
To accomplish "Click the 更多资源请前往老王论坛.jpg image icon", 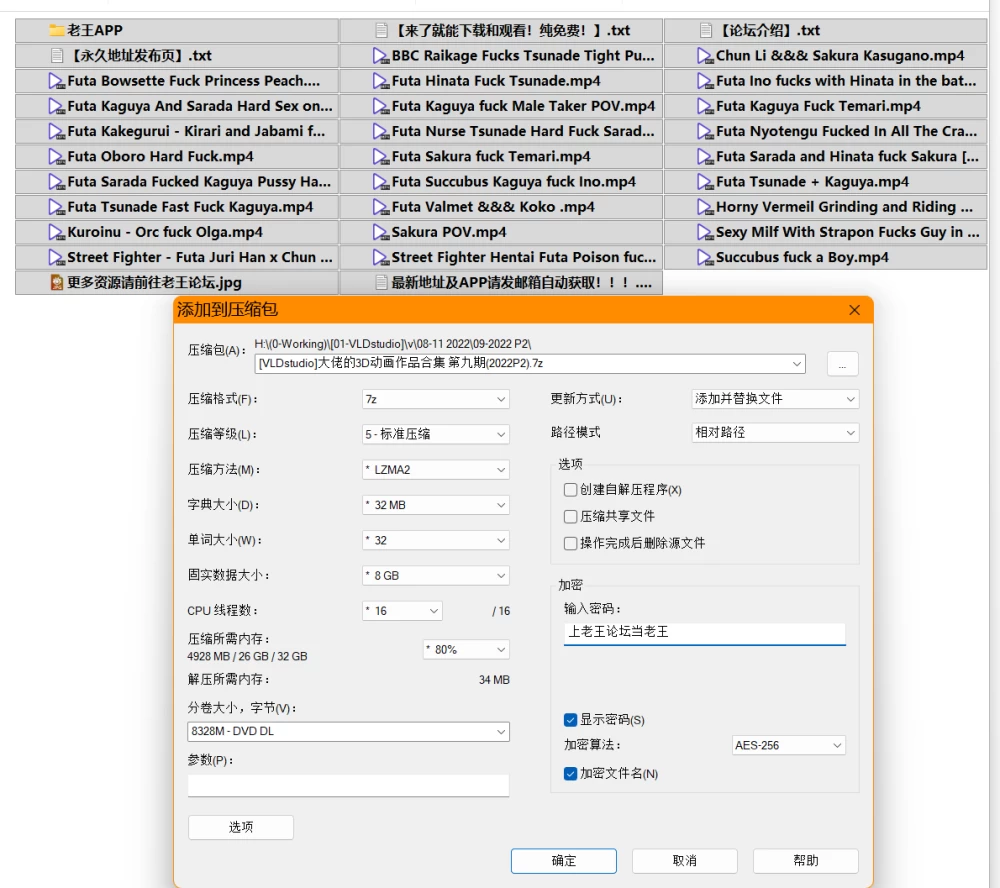I will pyautogui.click(x=57, y=283).
